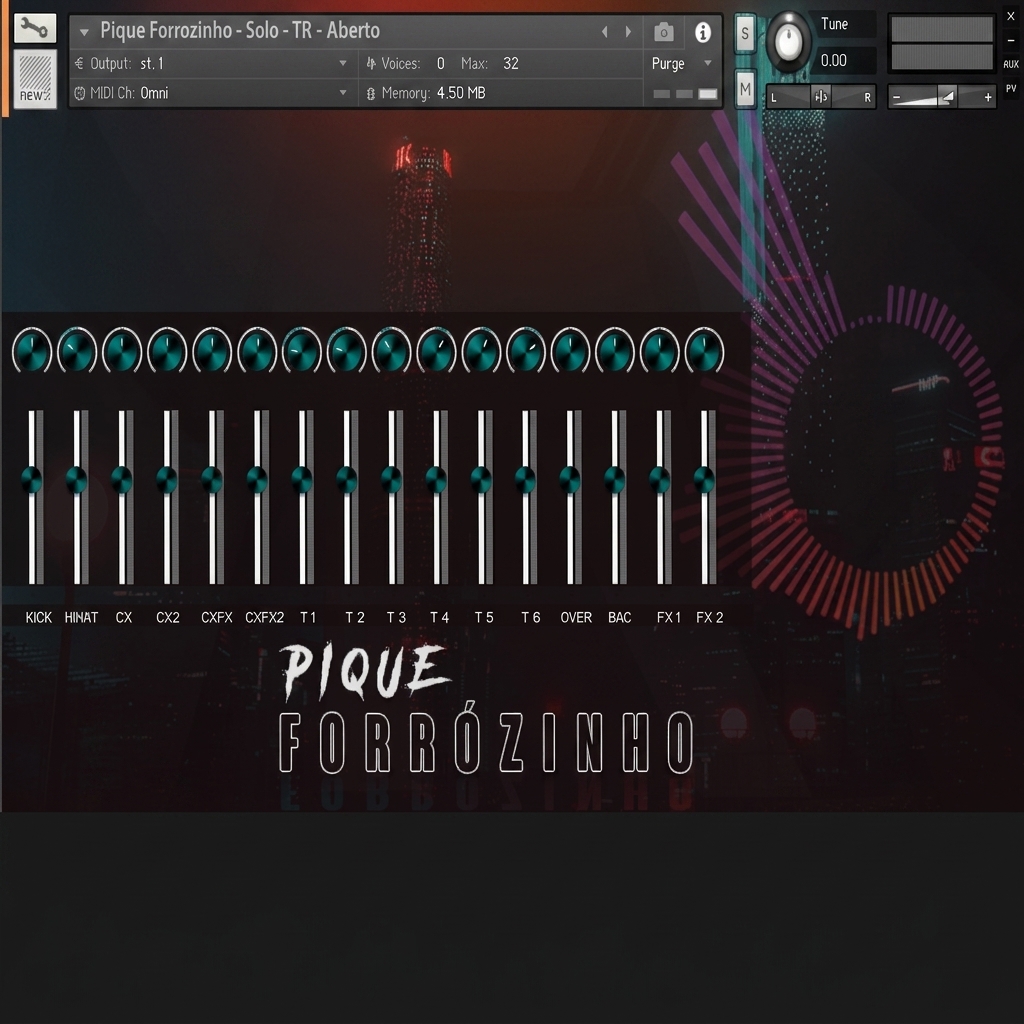Click the CX2 fader handle
Viewport: 1024px width, 1024px height.
coord(167,480)
